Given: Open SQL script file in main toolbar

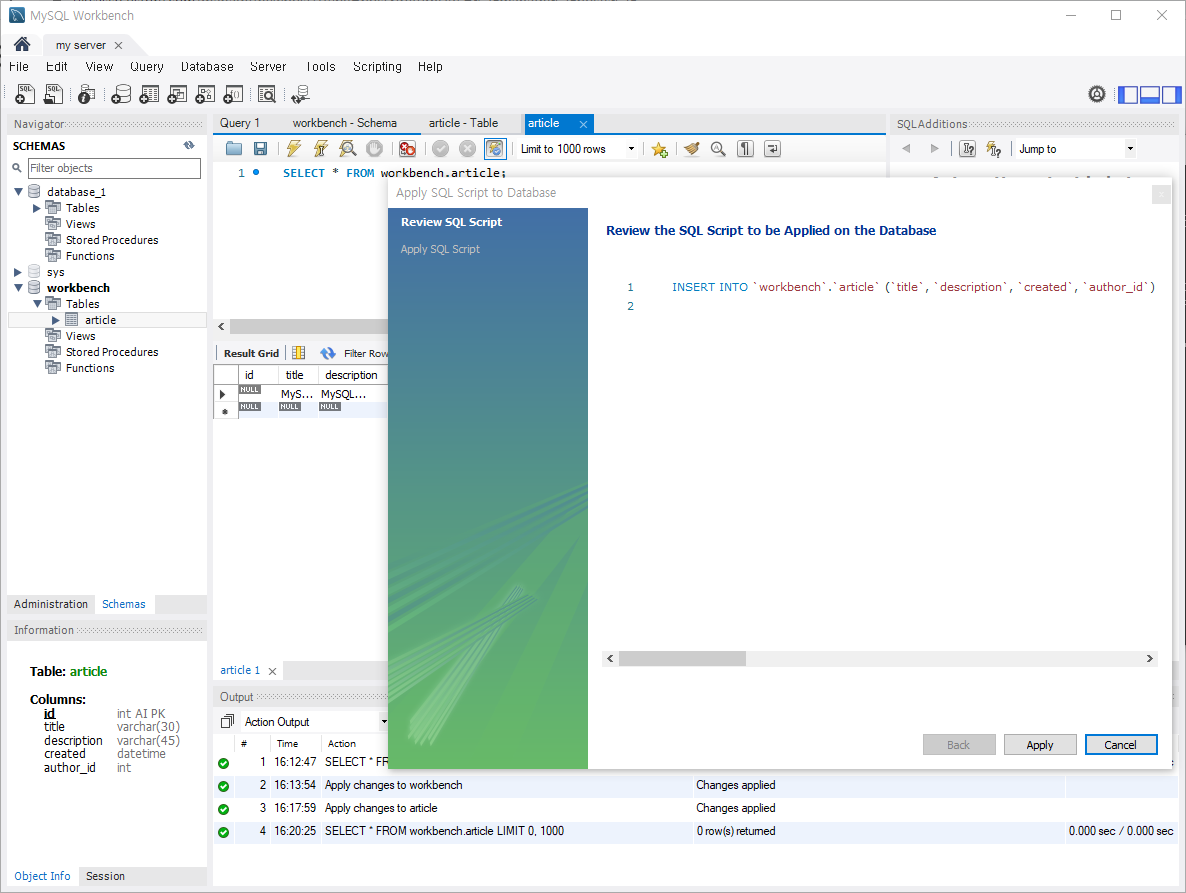Looking at the screenshot, I should click(x=53, y=95).
